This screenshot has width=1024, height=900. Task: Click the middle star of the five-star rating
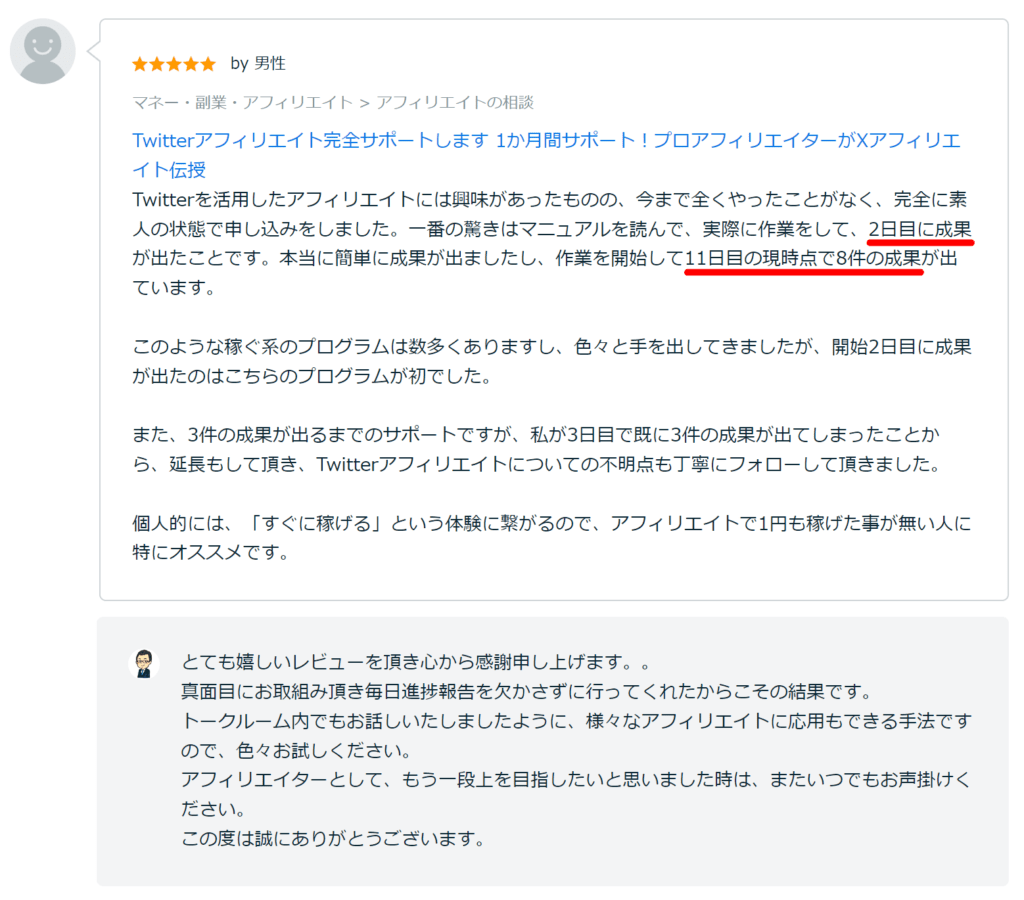point(173,63)
